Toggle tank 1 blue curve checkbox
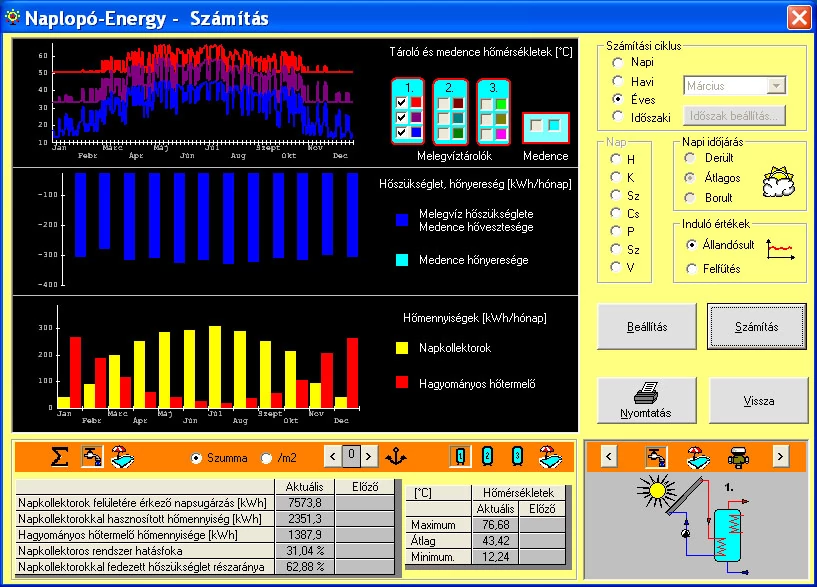Viewport: 817px width, 587px height. pos(401,132)
